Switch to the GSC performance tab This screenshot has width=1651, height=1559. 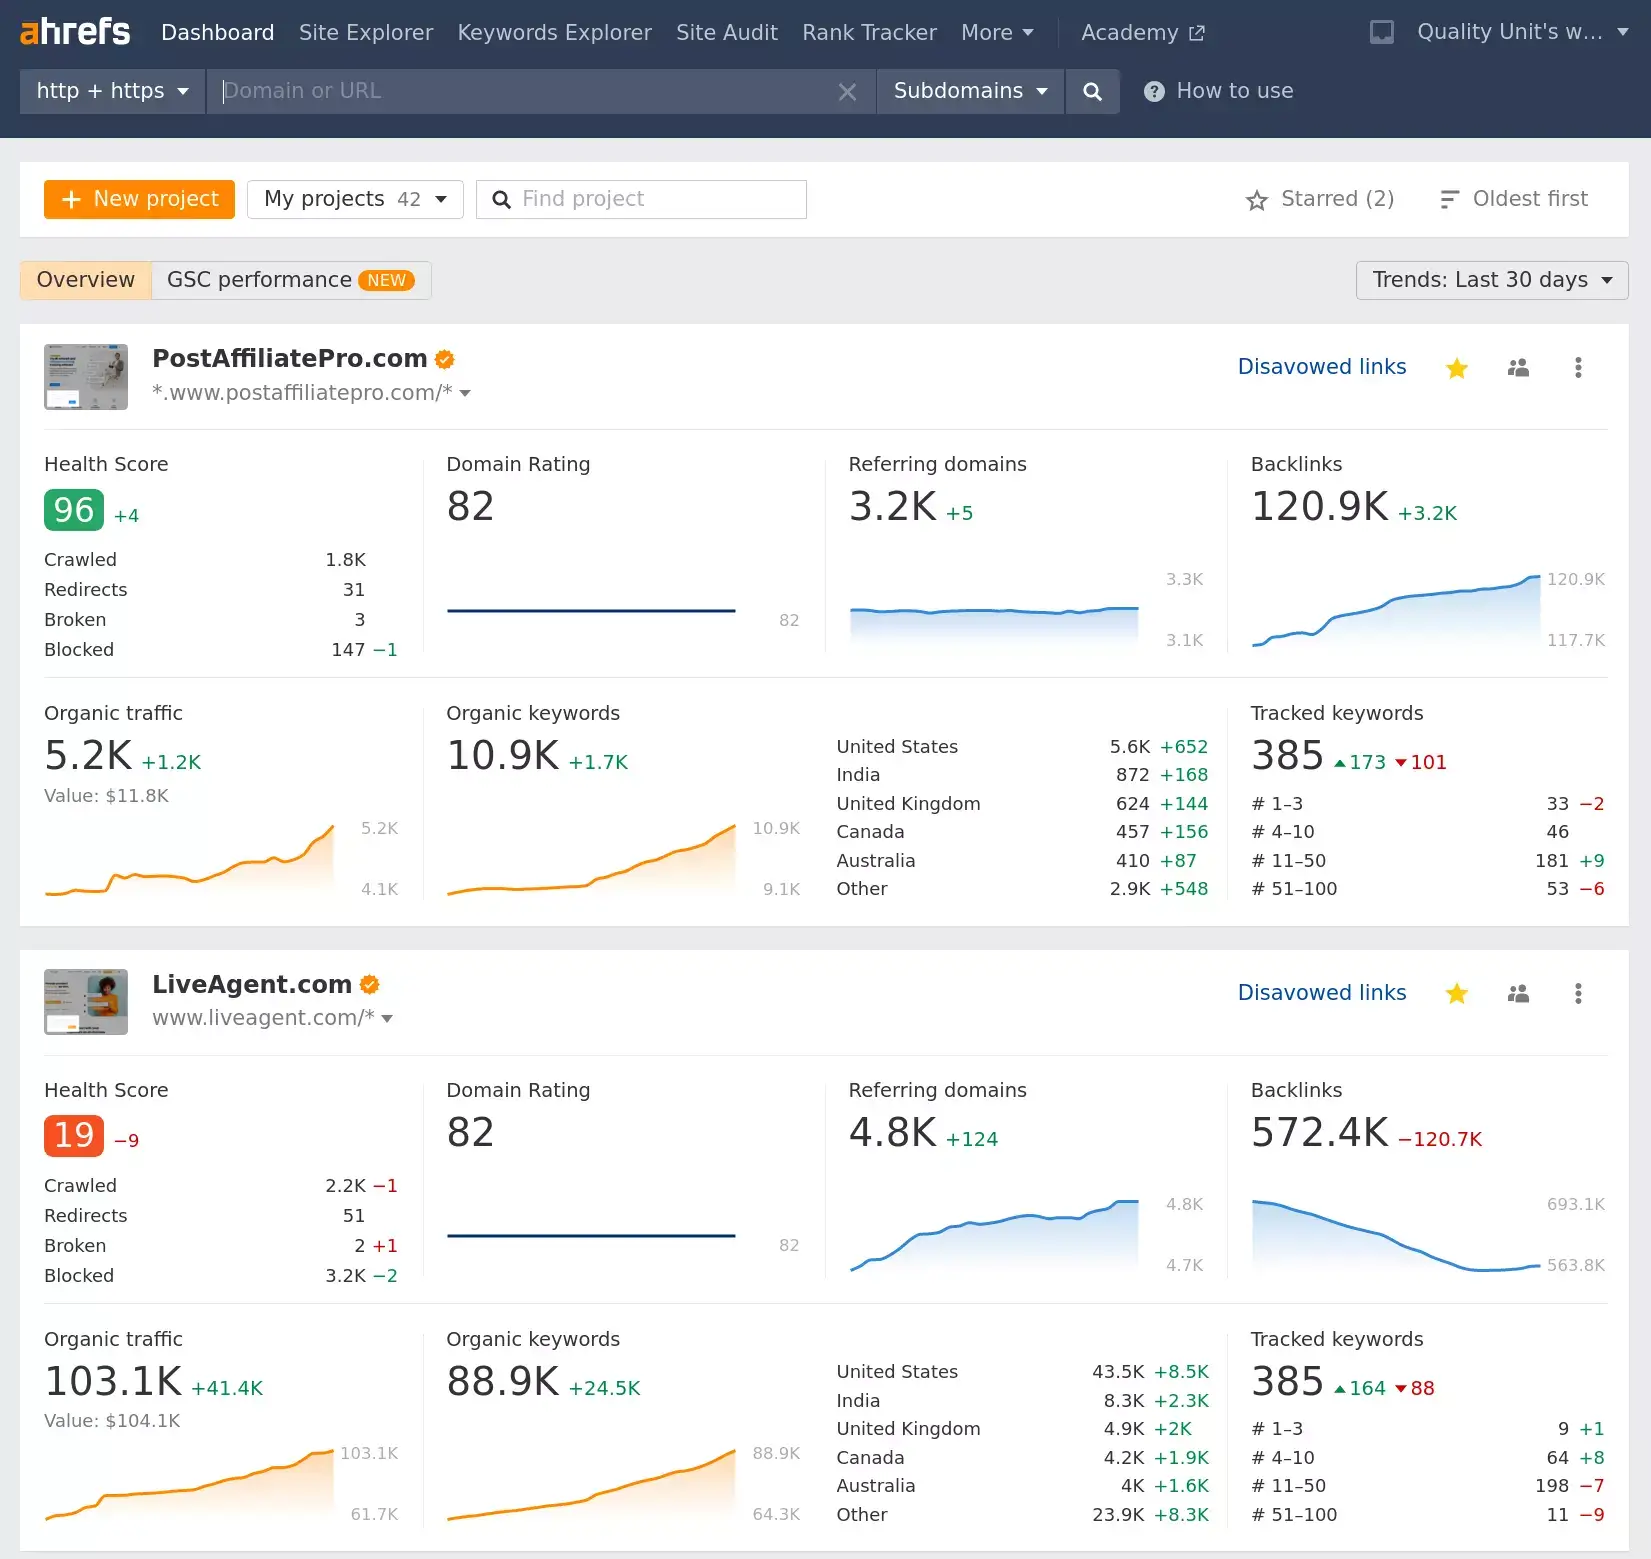(x=259, y=280)
